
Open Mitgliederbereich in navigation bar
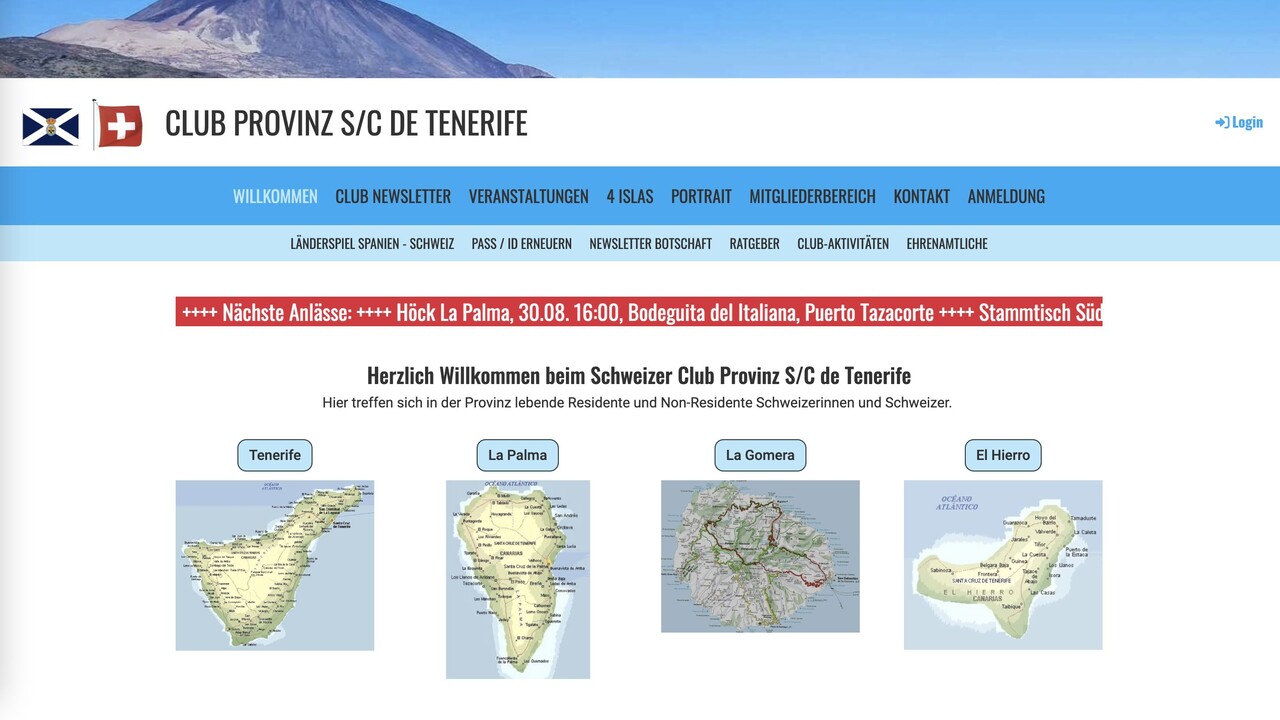(x=812, y=196)
